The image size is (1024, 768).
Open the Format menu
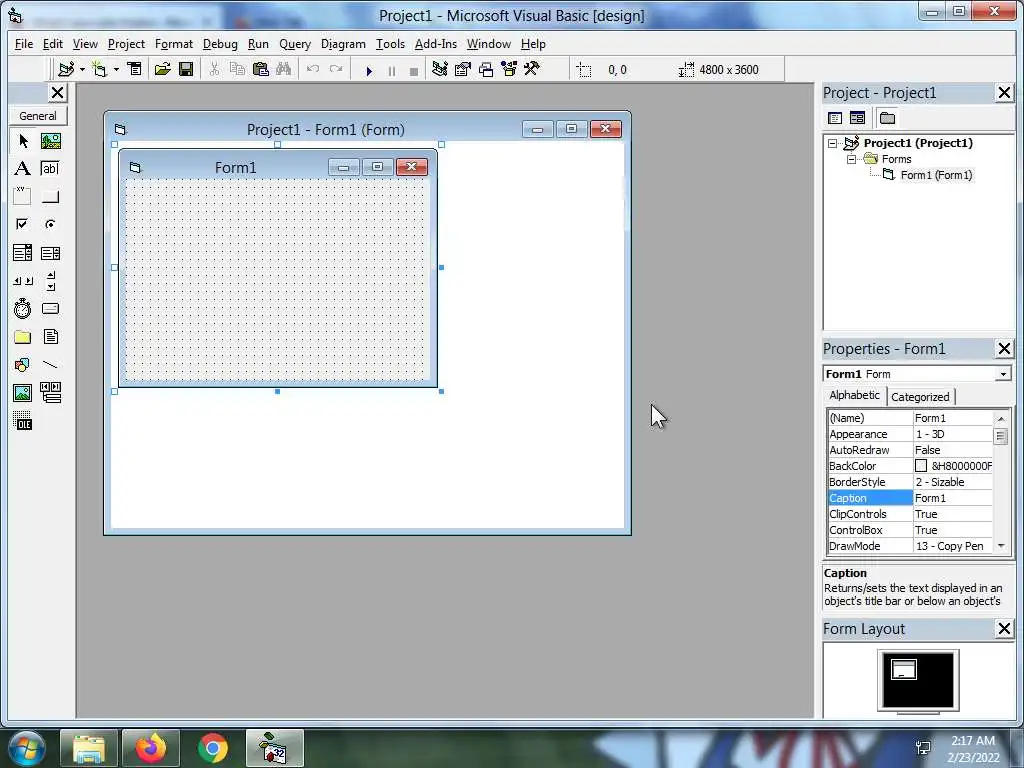click(x=174, y=44)
